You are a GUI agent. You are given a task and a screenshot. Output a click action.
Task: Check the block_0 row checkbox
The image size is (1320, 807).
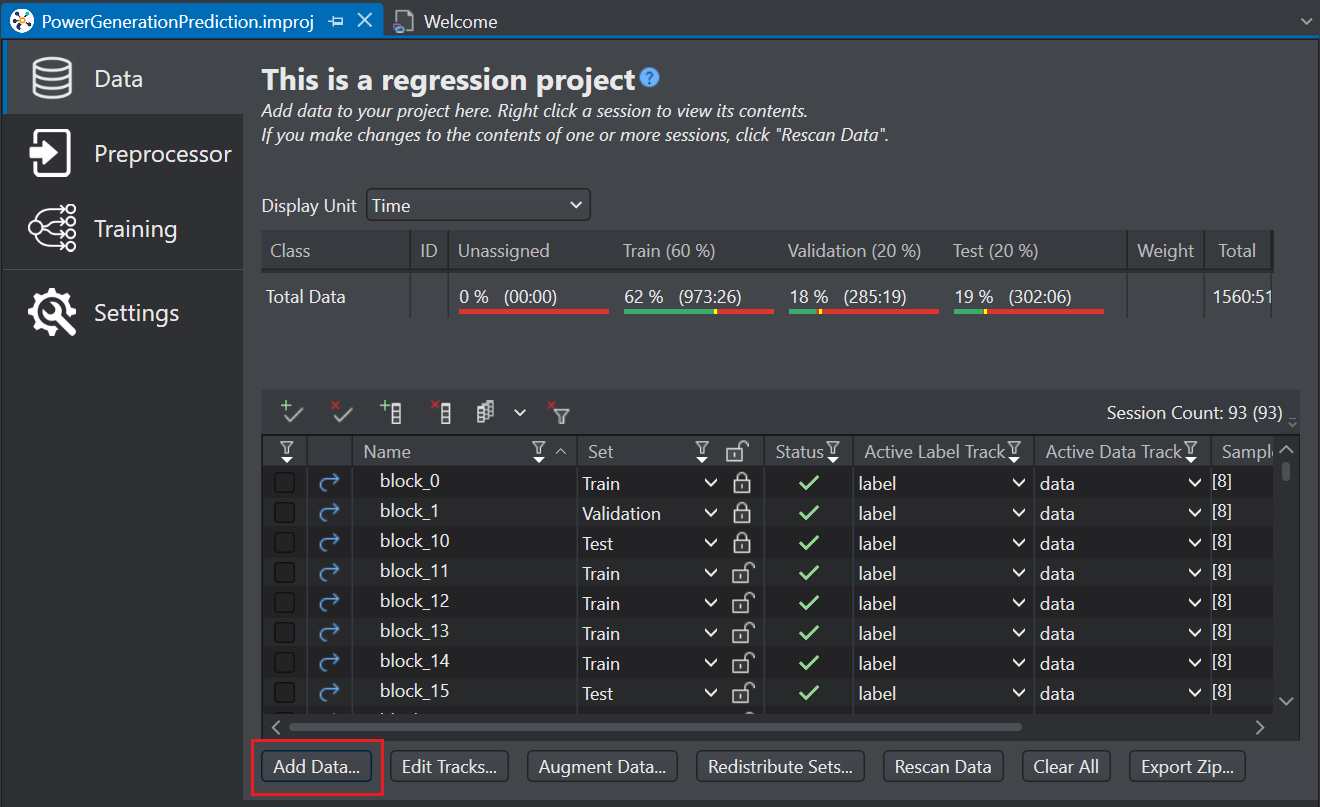point(285,482)
